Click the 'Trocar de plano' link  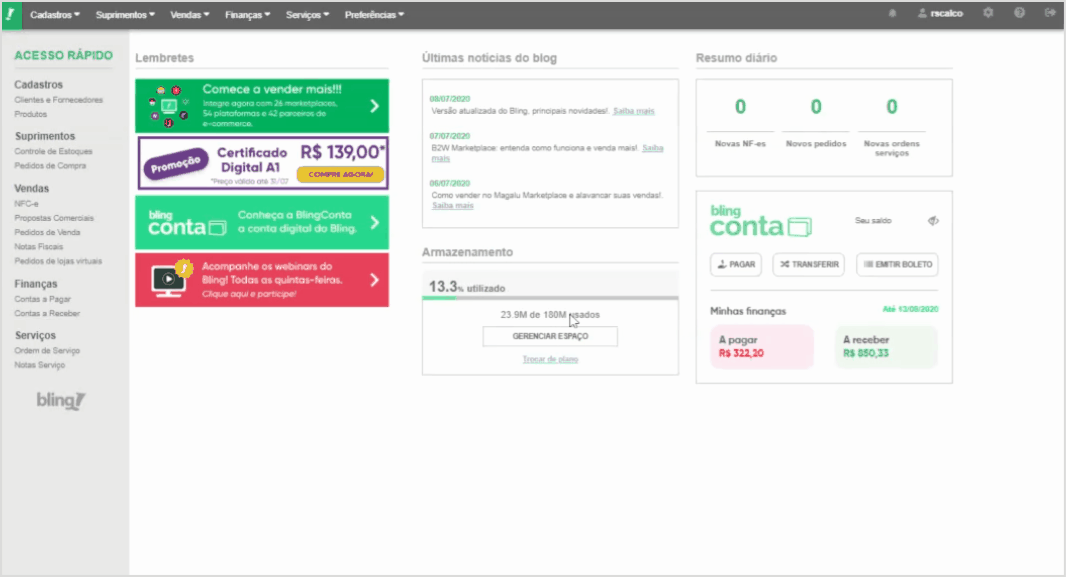550,359
